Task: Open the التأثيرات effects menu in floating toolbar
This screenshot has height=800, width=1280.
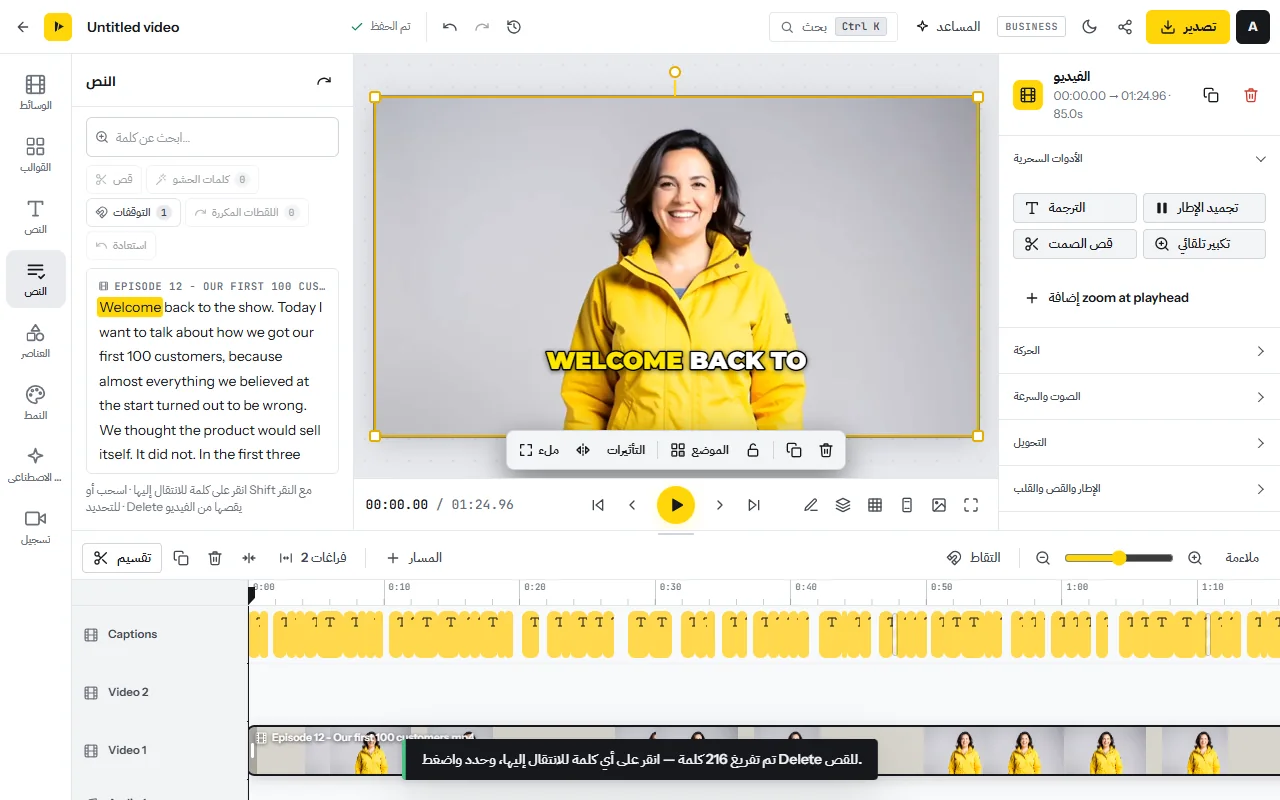Action: [x=626, y=450]
